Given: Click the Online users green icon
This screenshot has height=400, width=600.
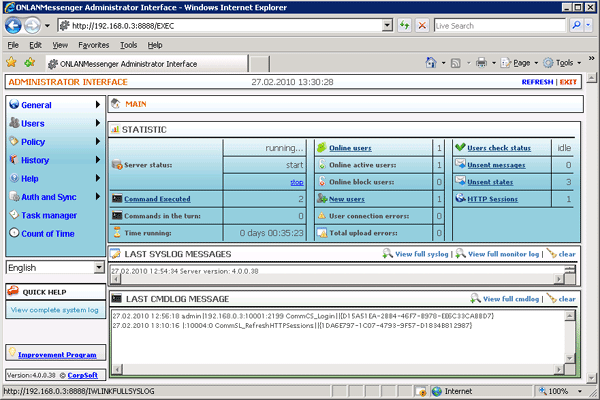Looking at the screenshot, I should tap(322, 147).
